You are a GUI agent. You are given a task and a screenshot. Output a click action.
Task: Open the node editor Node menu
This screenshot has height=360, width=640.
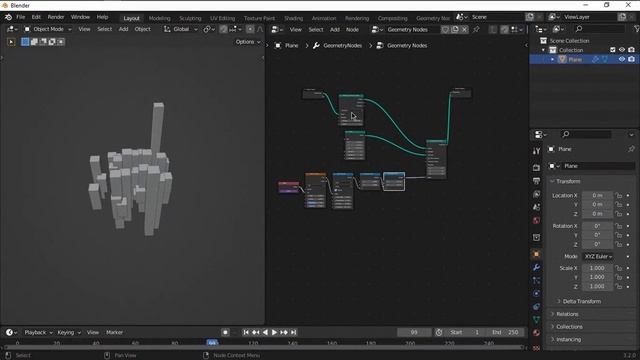click(352, 29)
